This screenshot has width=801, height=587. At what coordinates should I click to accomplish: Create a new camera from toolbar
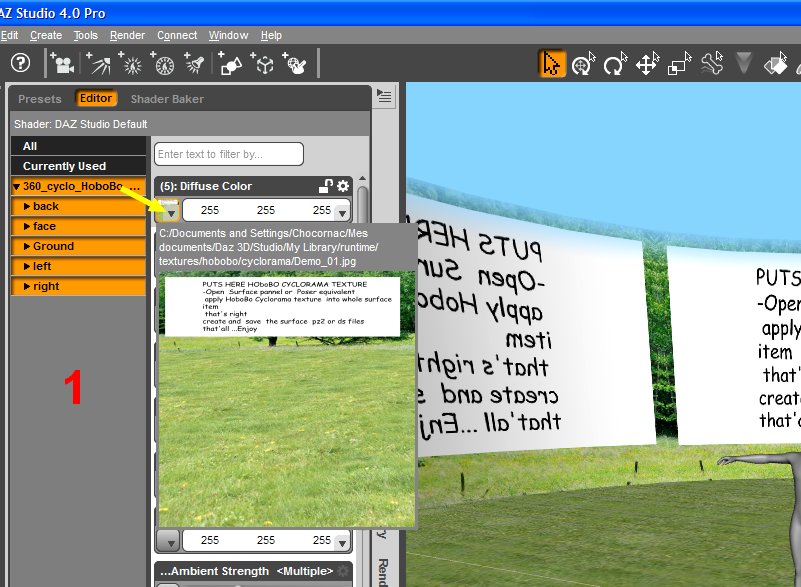click(62, 64)
